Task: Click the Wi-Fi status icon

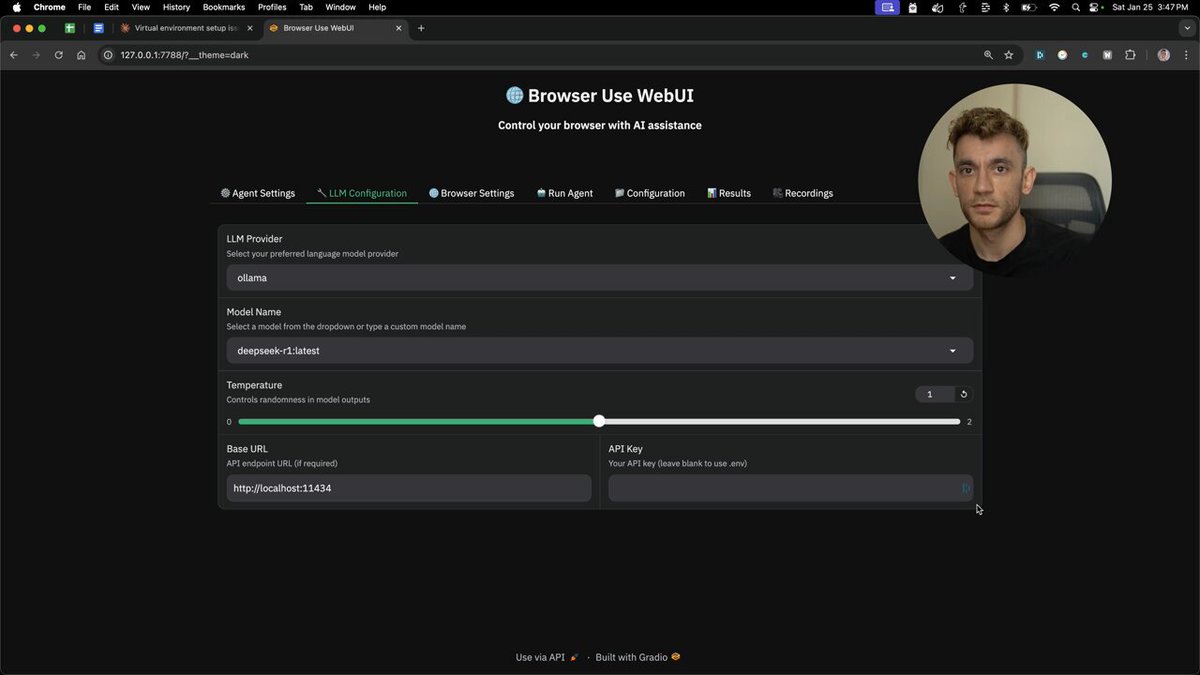Action: 1054,7
